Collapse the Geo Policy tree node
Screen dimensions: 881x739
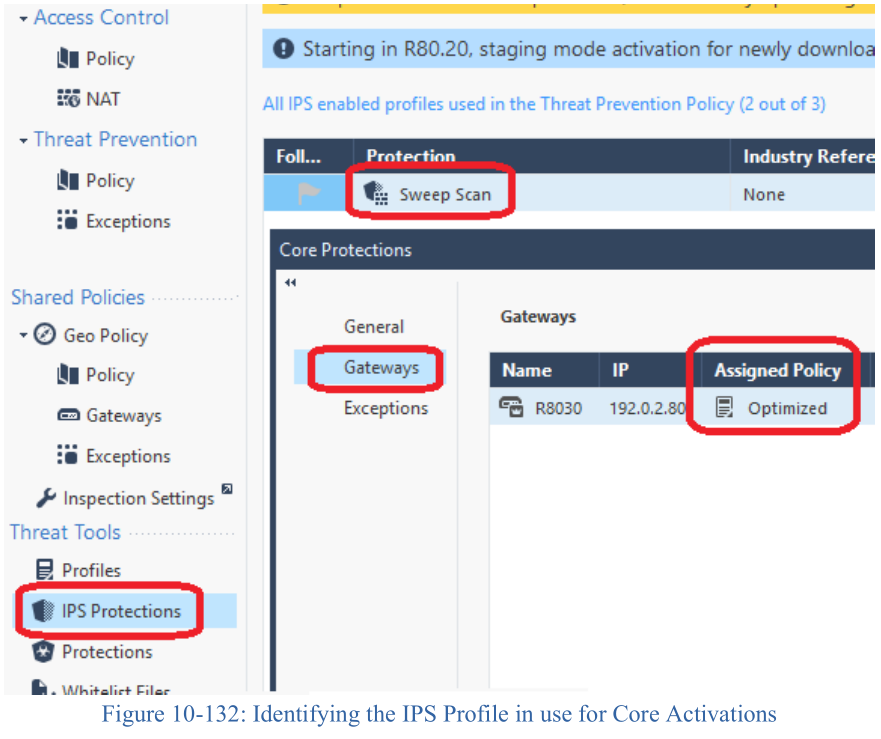[23, 336]
